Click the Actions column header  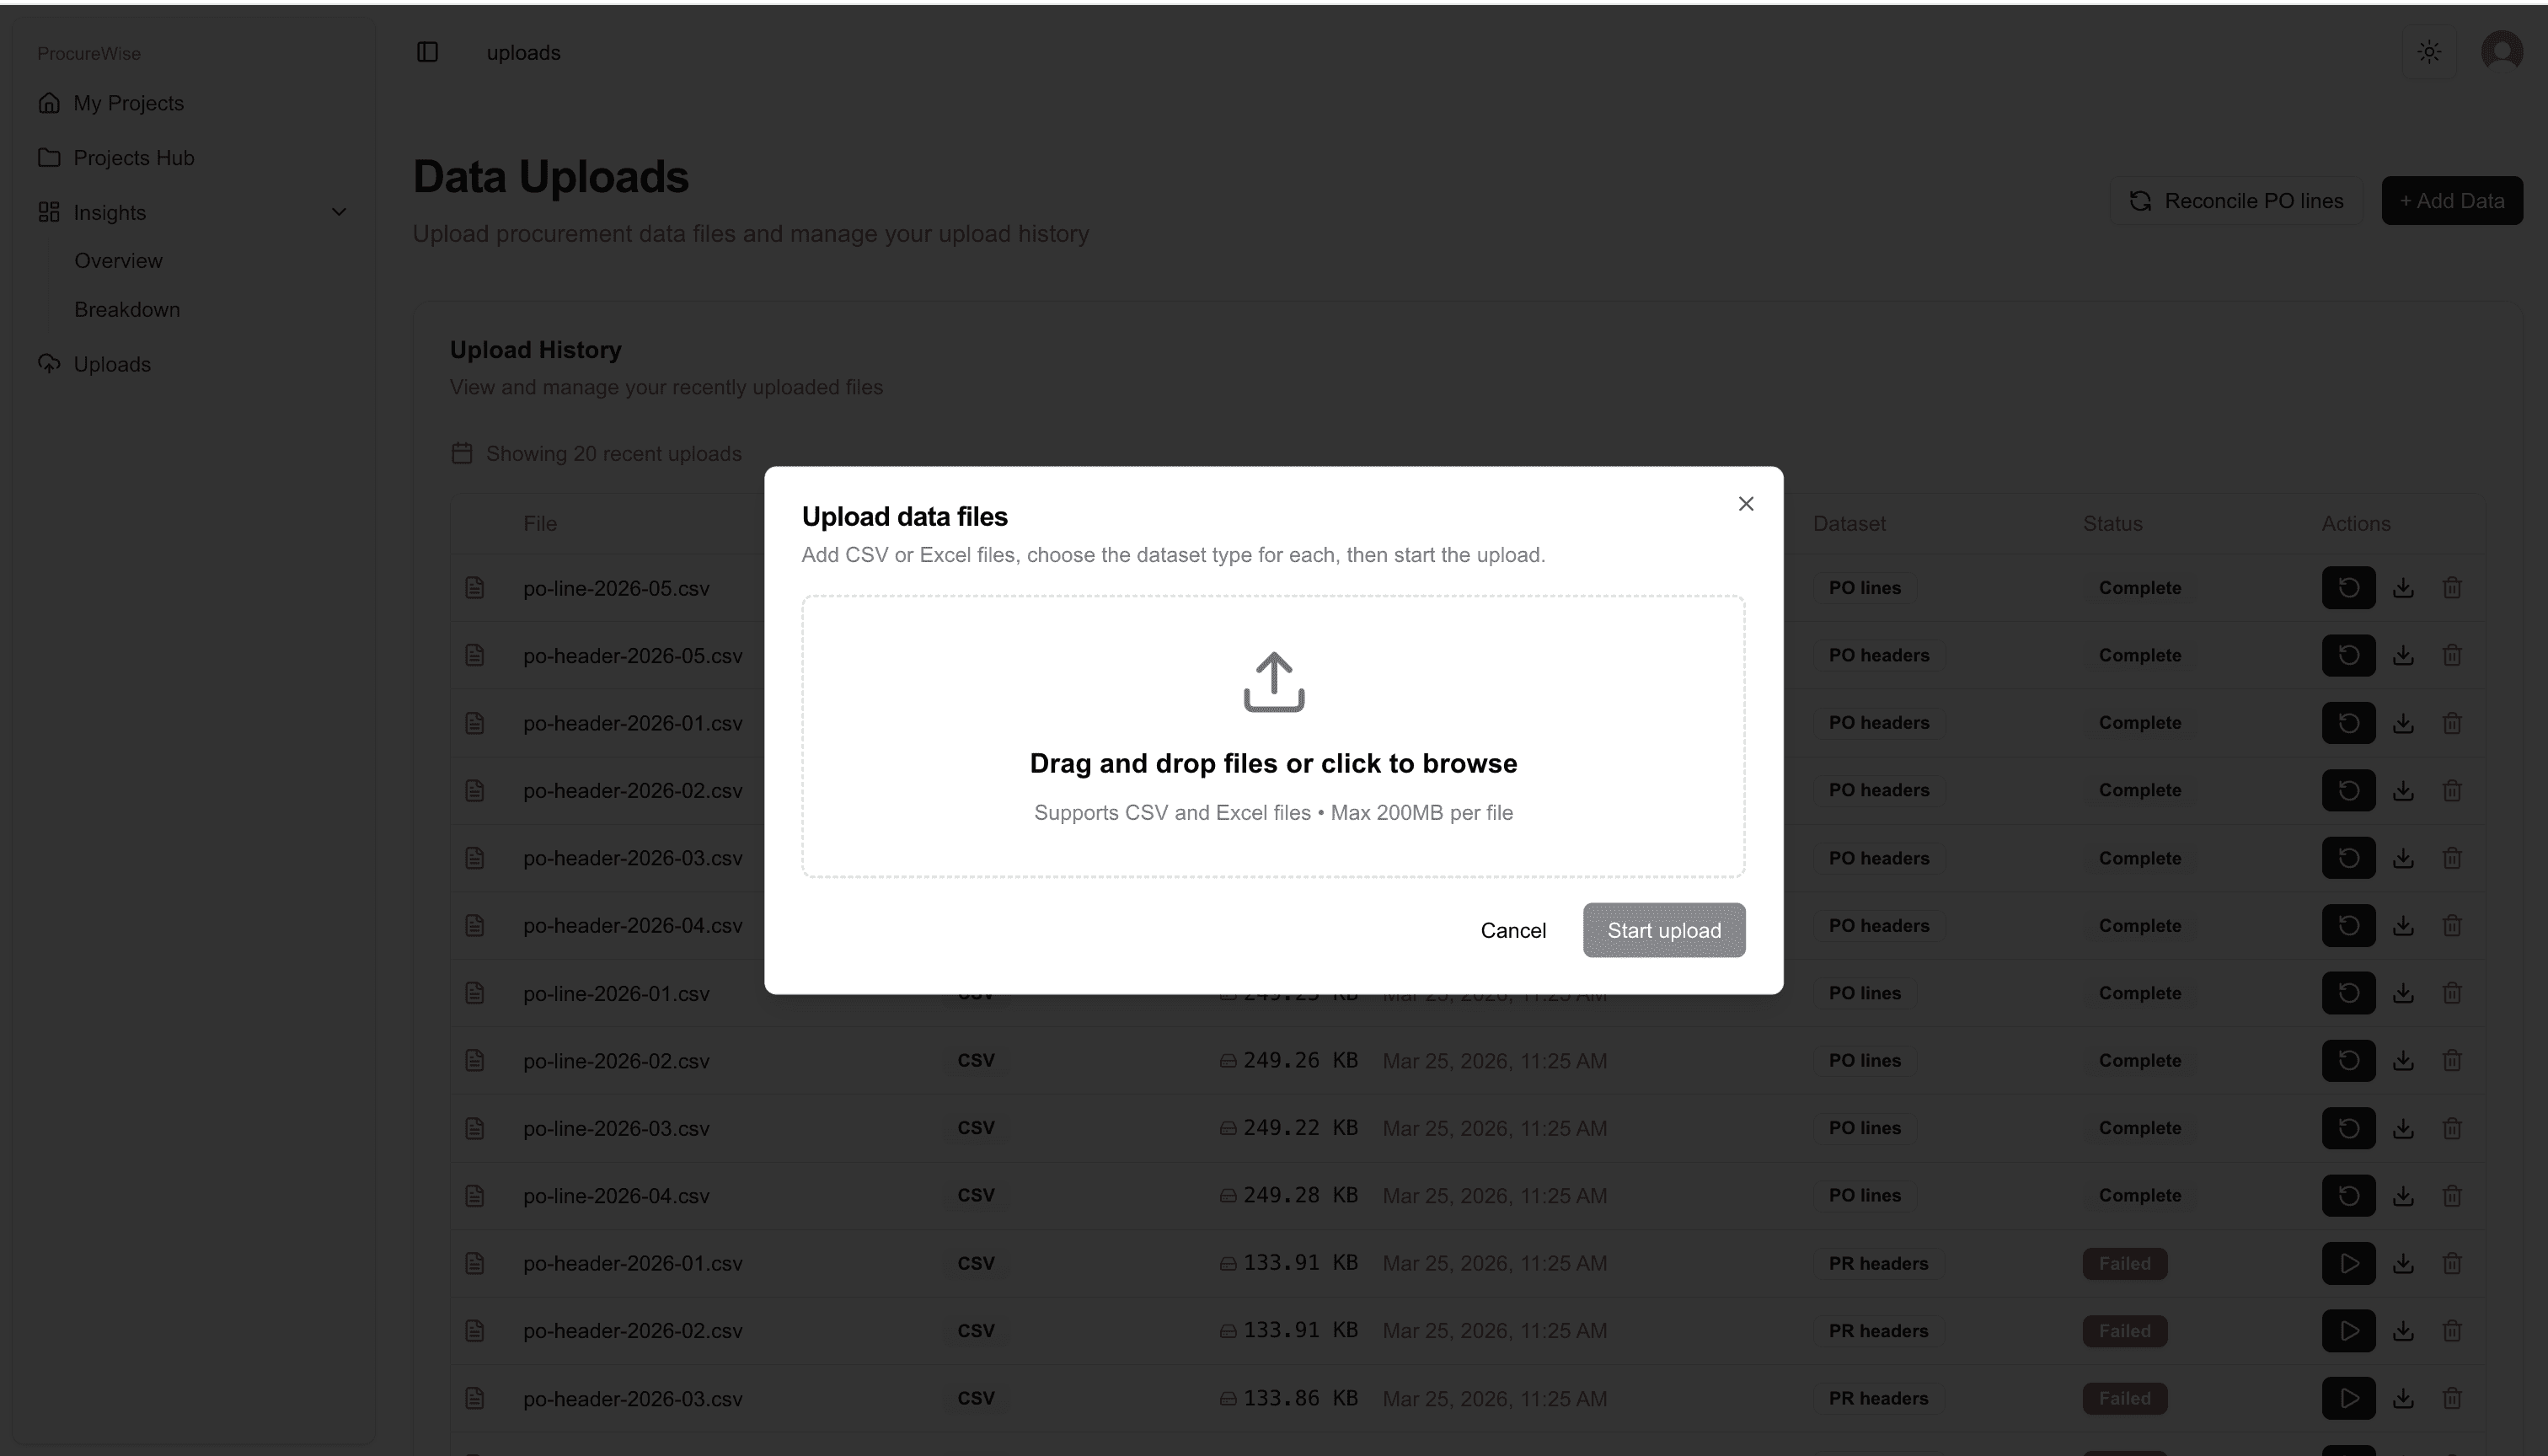[x=2355, y=524]
